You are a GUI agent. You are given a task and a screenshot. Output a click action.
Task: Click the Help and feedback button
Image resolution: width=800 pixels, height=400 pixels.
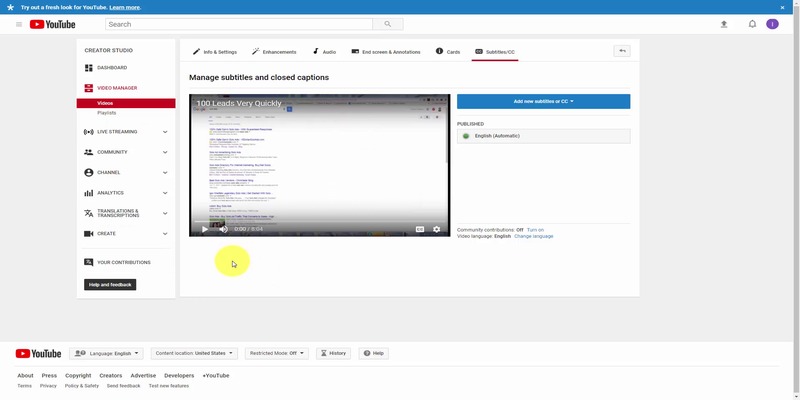point(110,285)
